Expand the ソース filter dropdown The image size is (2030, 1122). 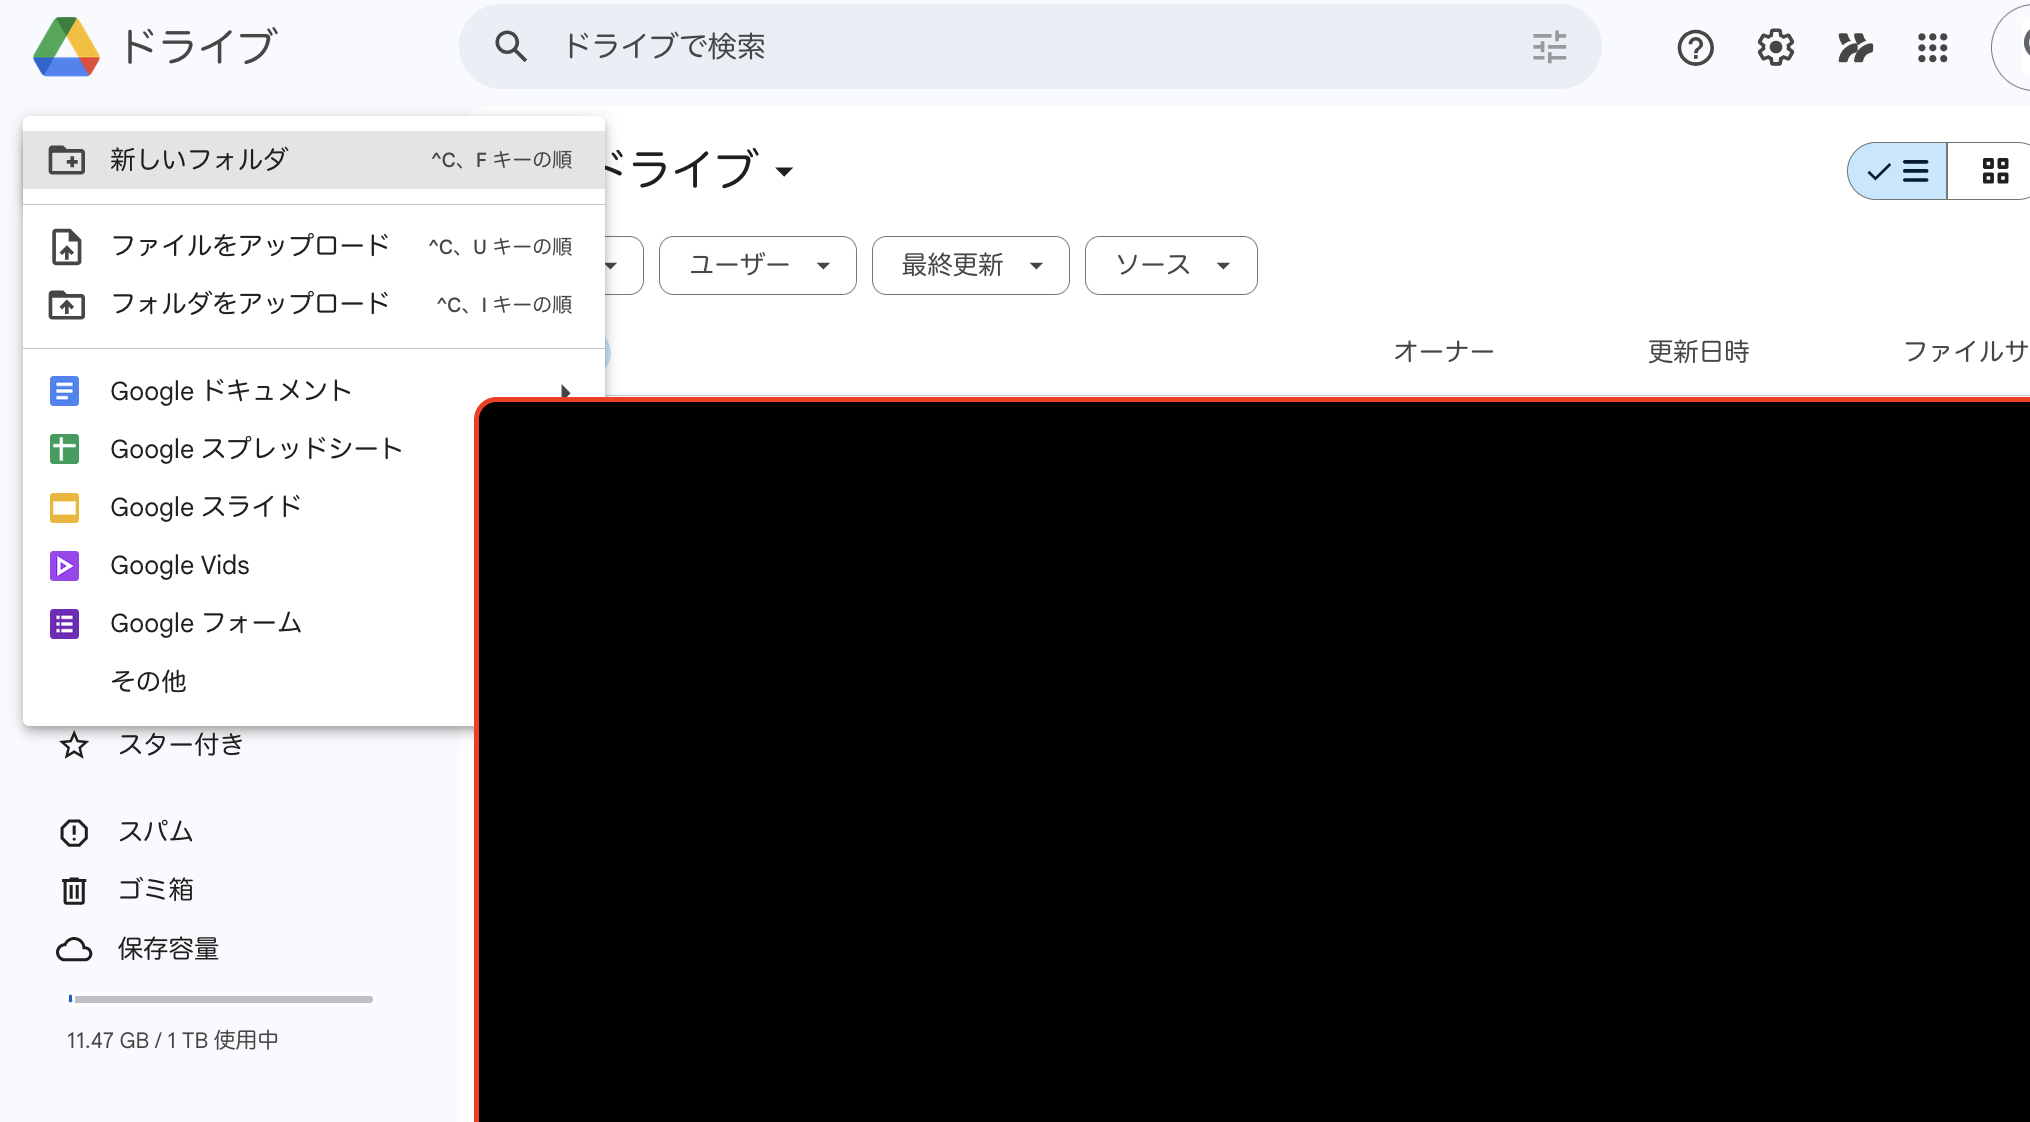[1170, 265]
